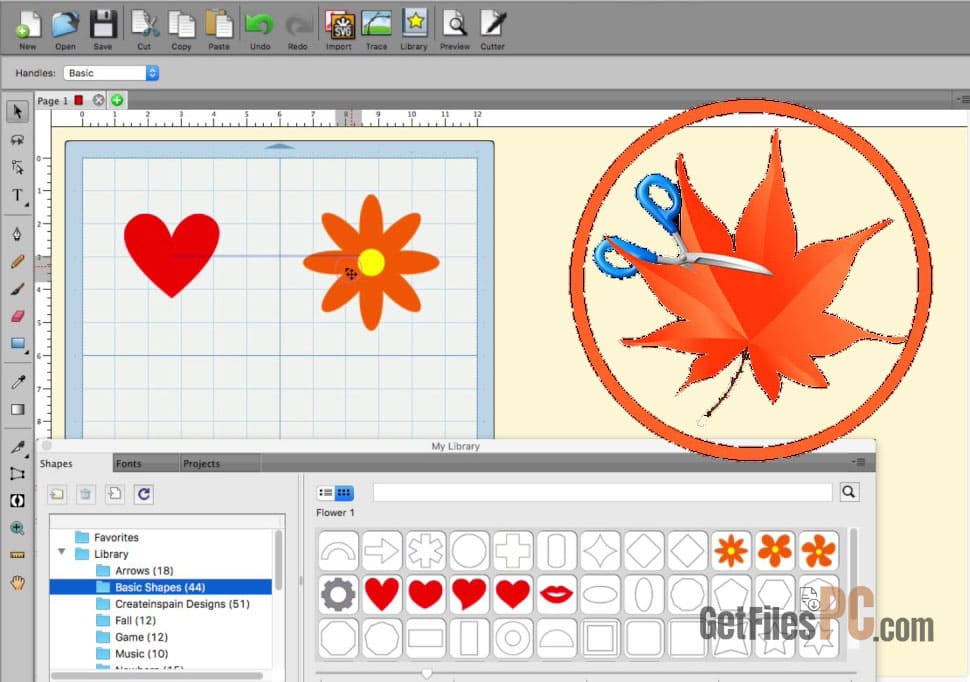Click the folder tree vertical scrollbar
The image size is (970, 682).
coord(278,560)
